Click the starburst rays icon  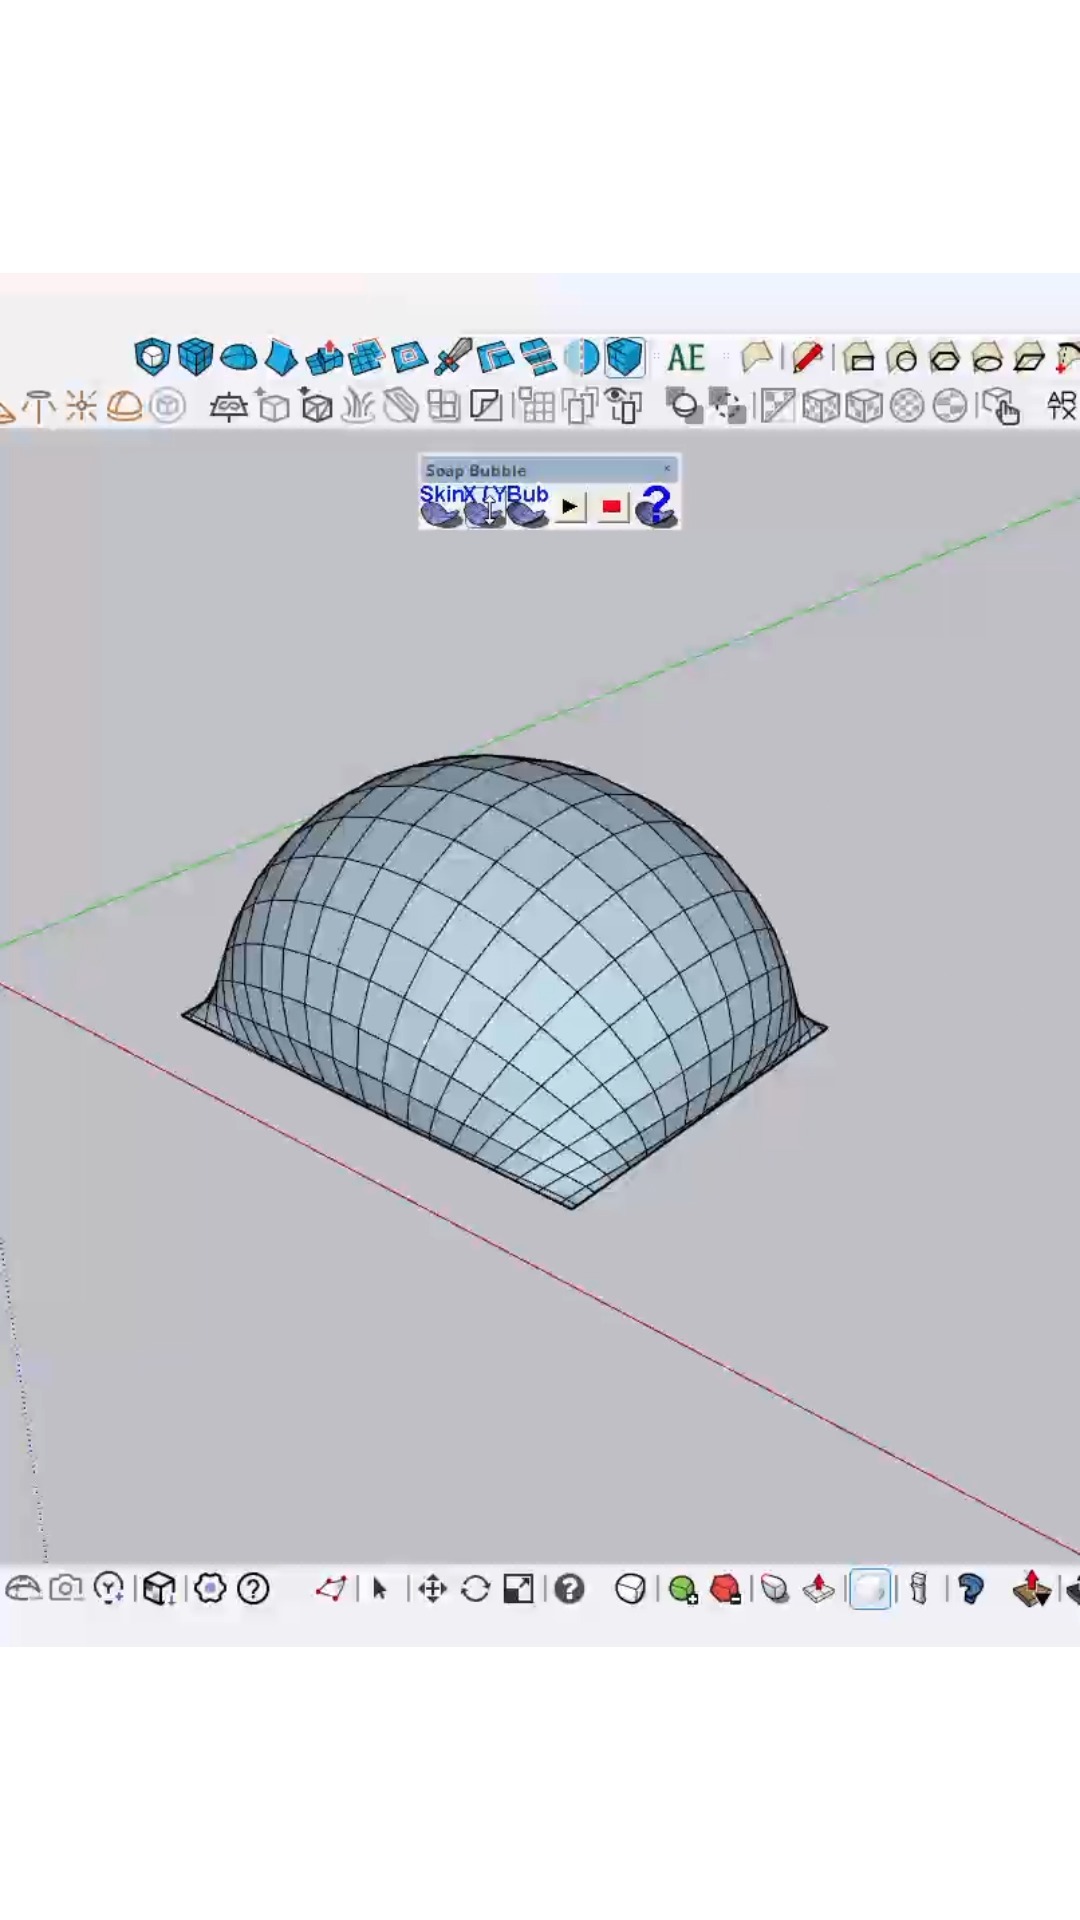pyautogui.click(x=81, y=406)
